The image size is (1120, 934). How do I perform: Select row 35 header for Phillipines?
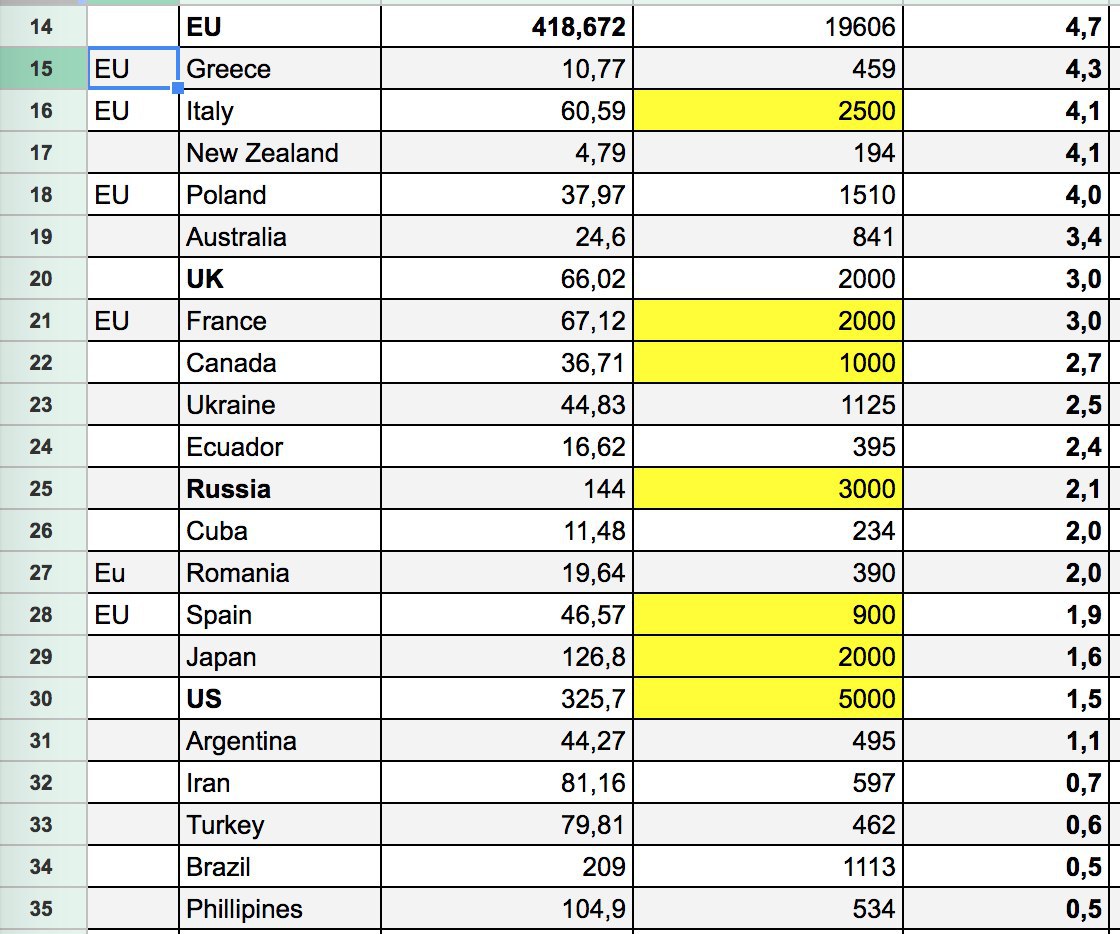click(x=43, y=909)
